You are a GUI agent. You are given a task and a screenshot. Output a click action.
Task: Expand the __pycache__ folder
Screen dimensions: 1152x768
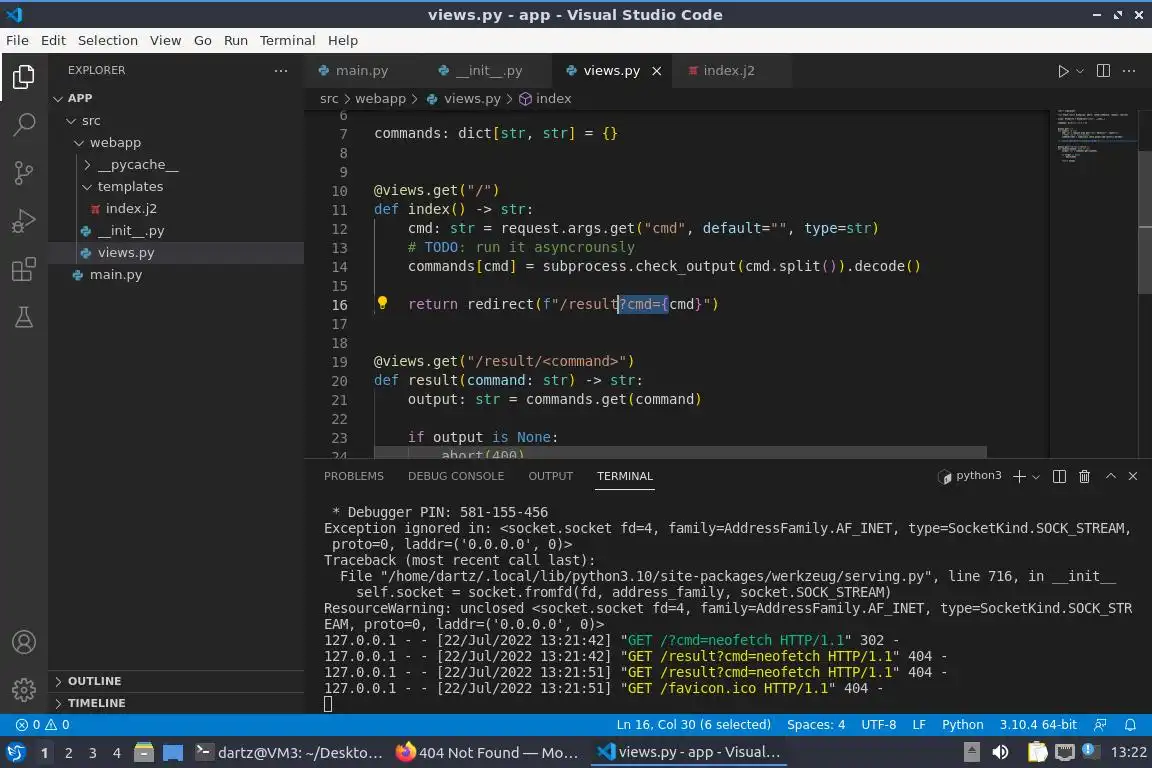pyautogui.click(x=176, y=165)
